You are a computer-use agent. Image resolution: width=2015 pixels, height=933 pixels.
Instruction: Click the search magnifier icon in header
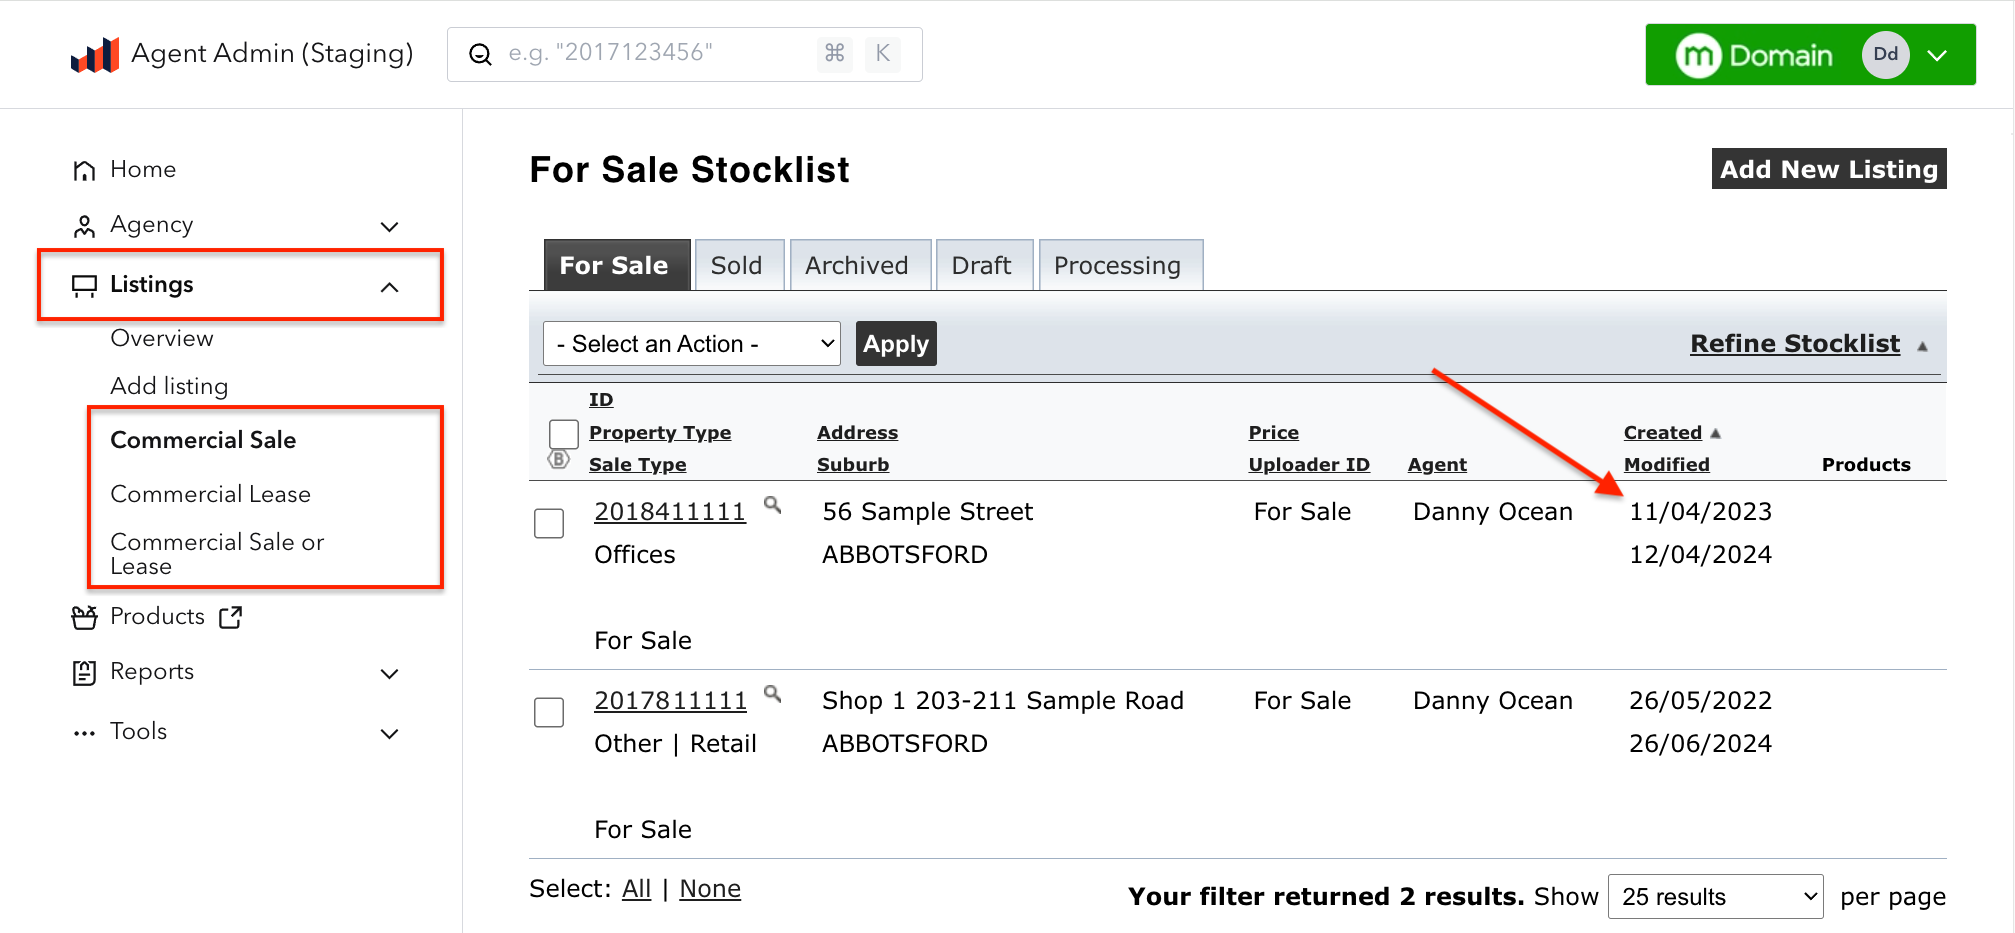(480, 55)
